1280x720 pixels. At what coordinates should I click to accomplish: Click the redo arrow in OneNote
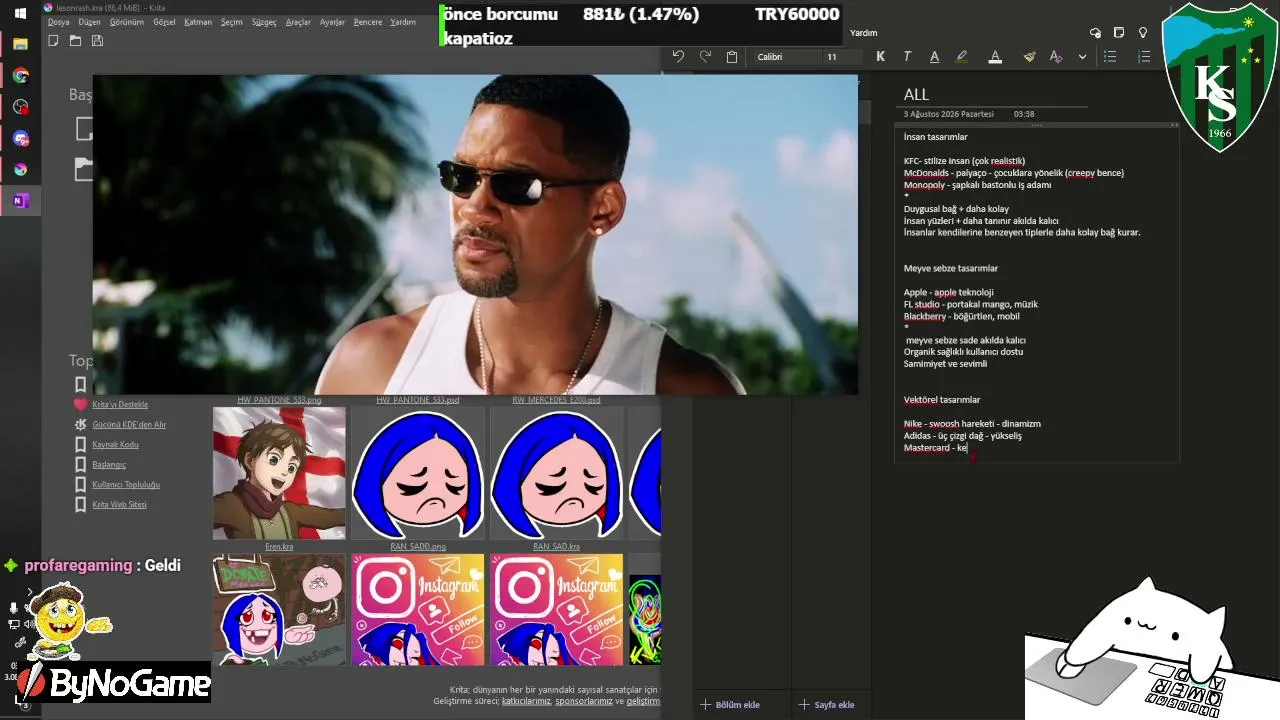(x=705, y=57)
